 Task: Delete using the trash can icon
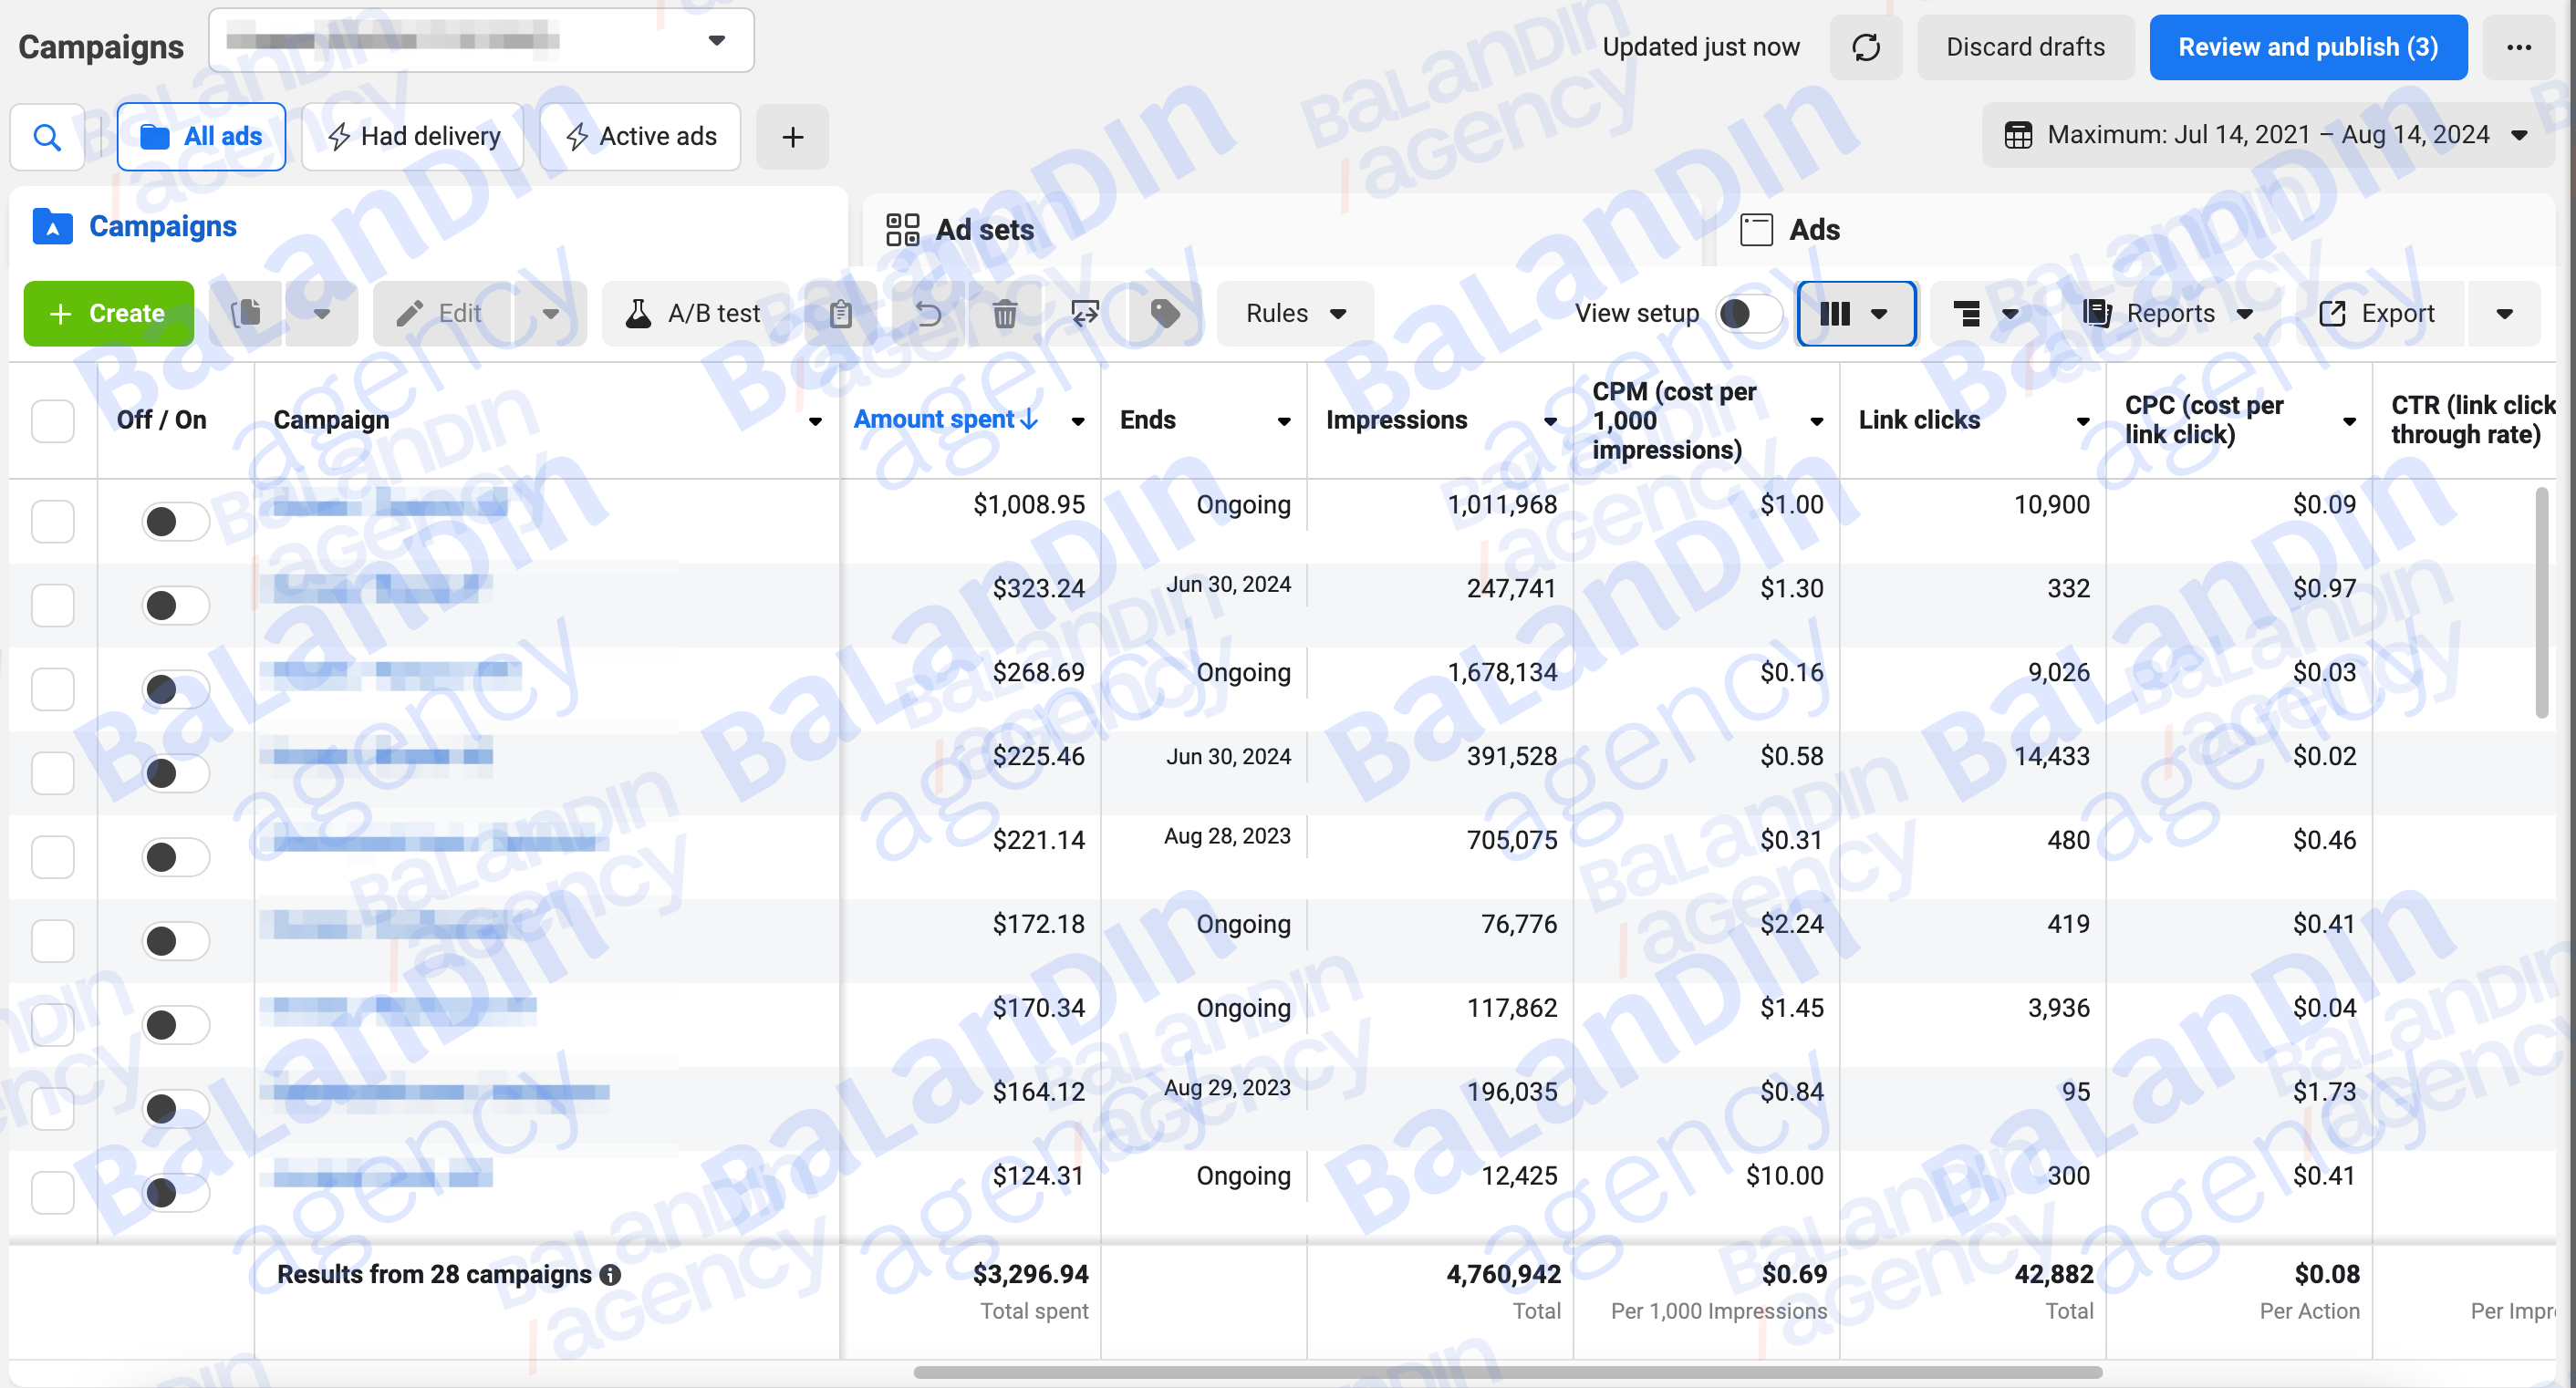(x=1005, y=313)
